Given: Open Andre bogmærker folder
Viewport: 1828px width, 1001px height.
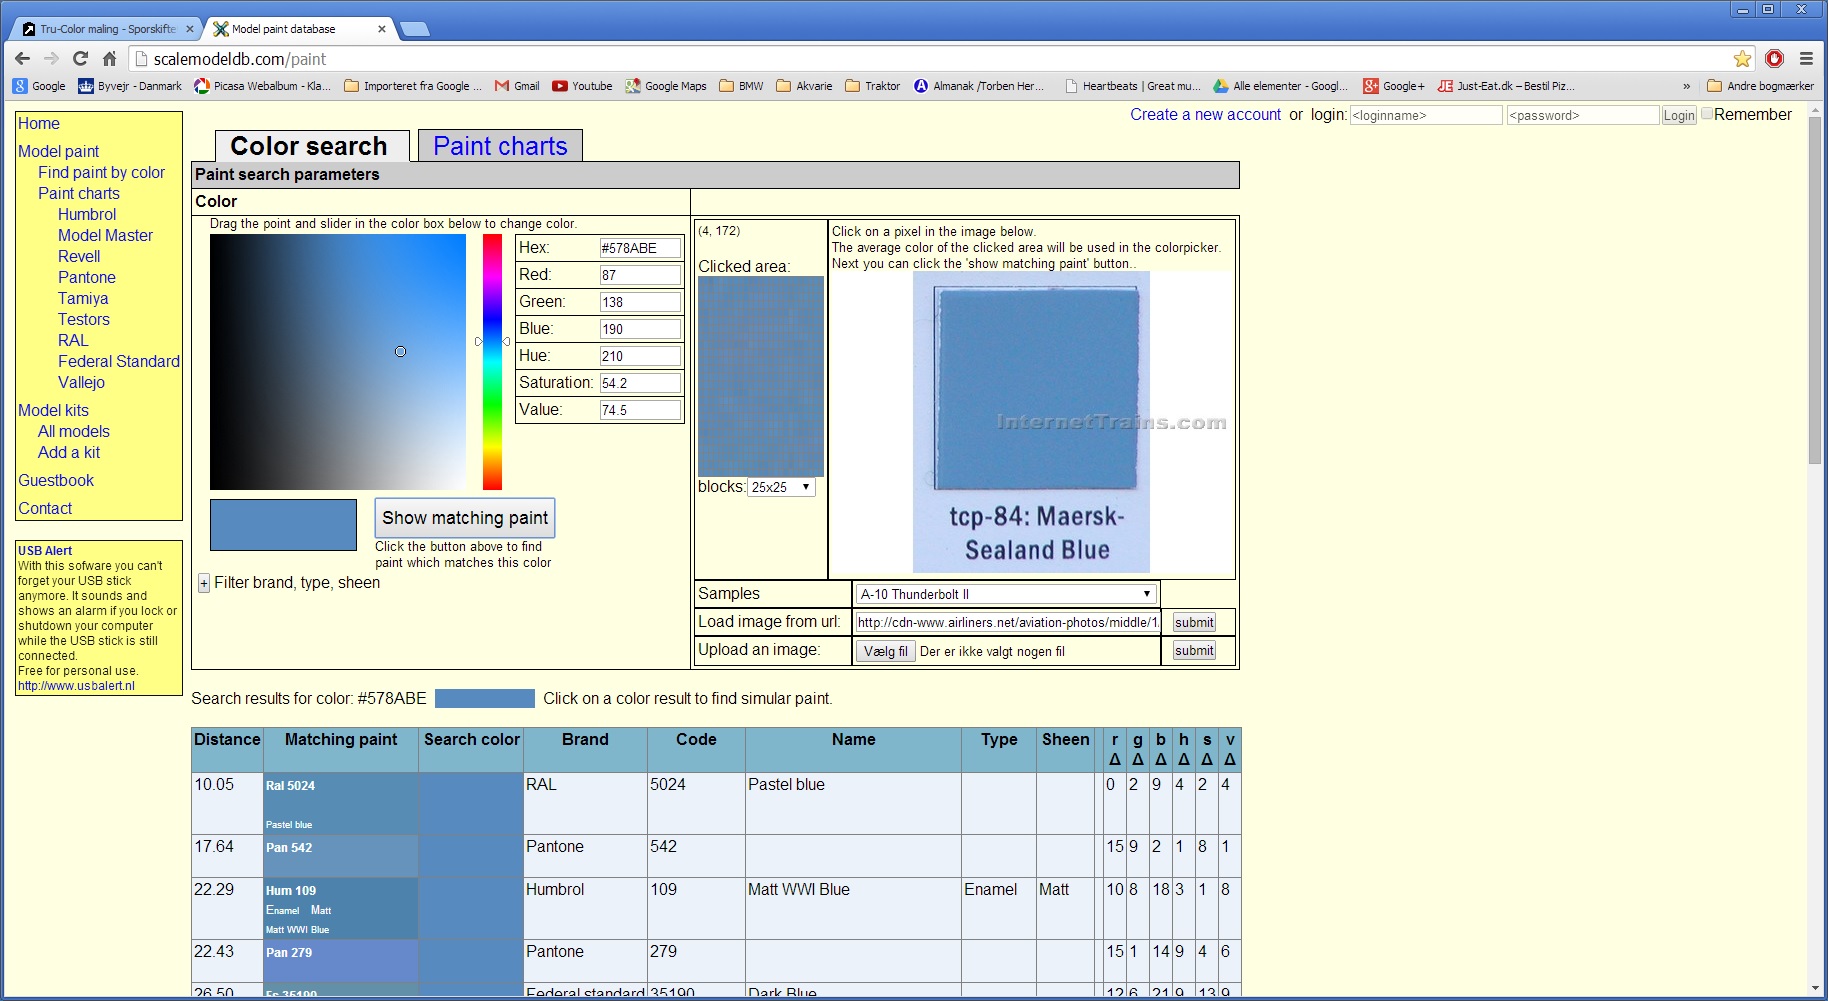Looking at the screenshot, I should pyautogui.click(x=1760, y=86).
